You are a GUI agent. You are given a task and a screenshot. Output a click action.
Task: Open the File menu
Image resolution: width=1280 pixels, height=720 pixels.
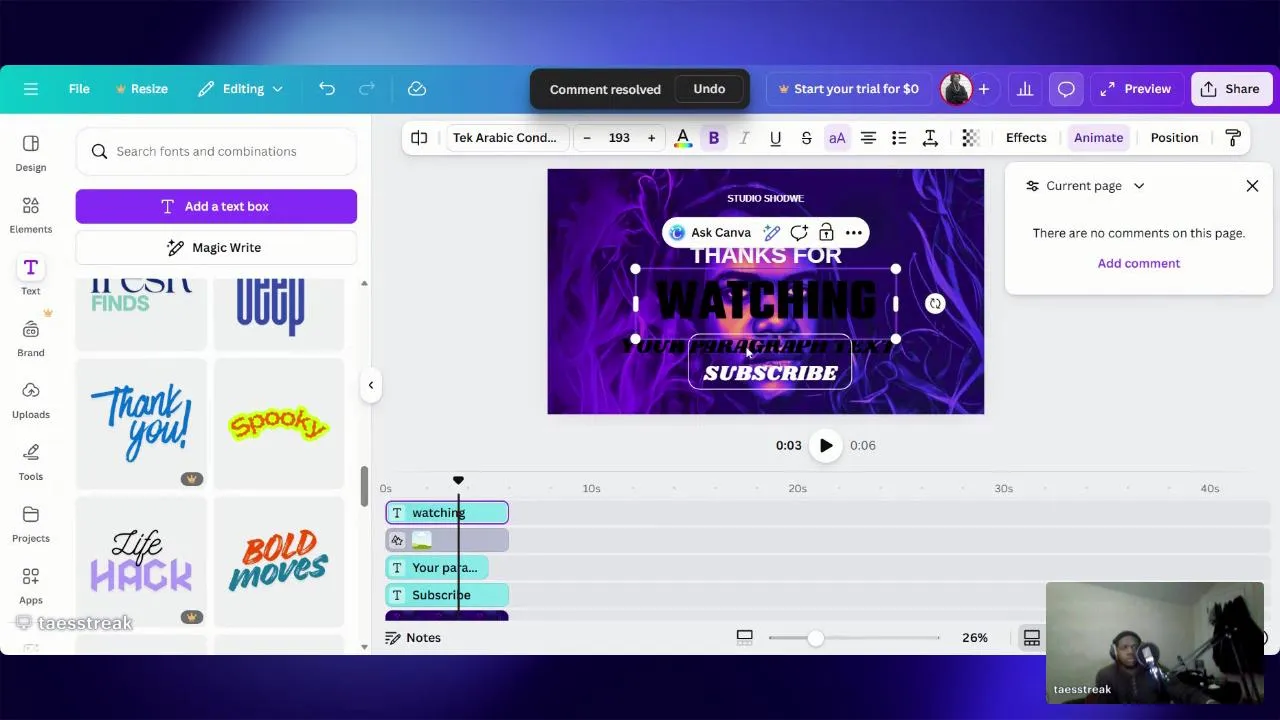79,89
